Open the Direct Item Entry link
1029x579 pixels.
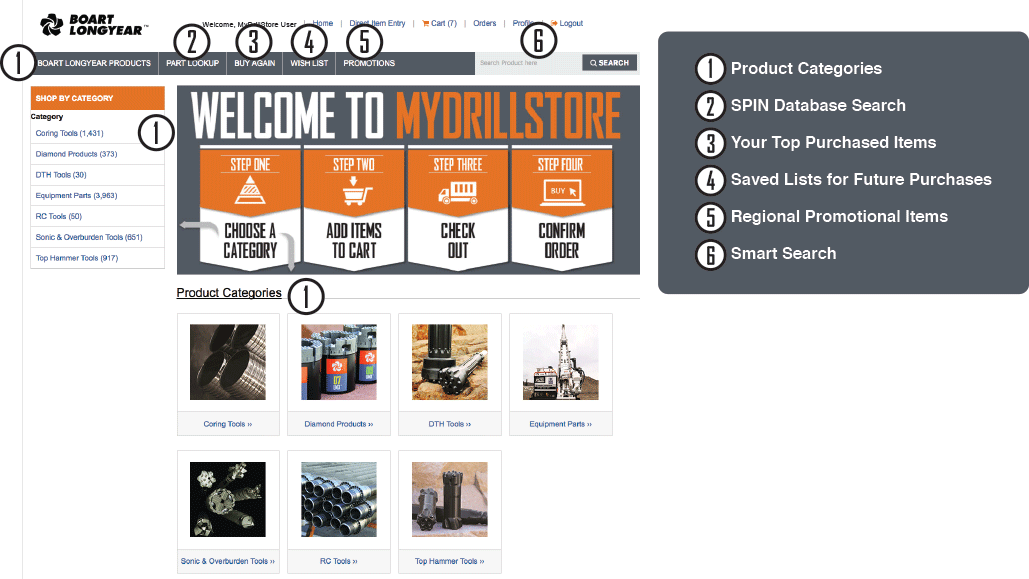pos(377,23)
